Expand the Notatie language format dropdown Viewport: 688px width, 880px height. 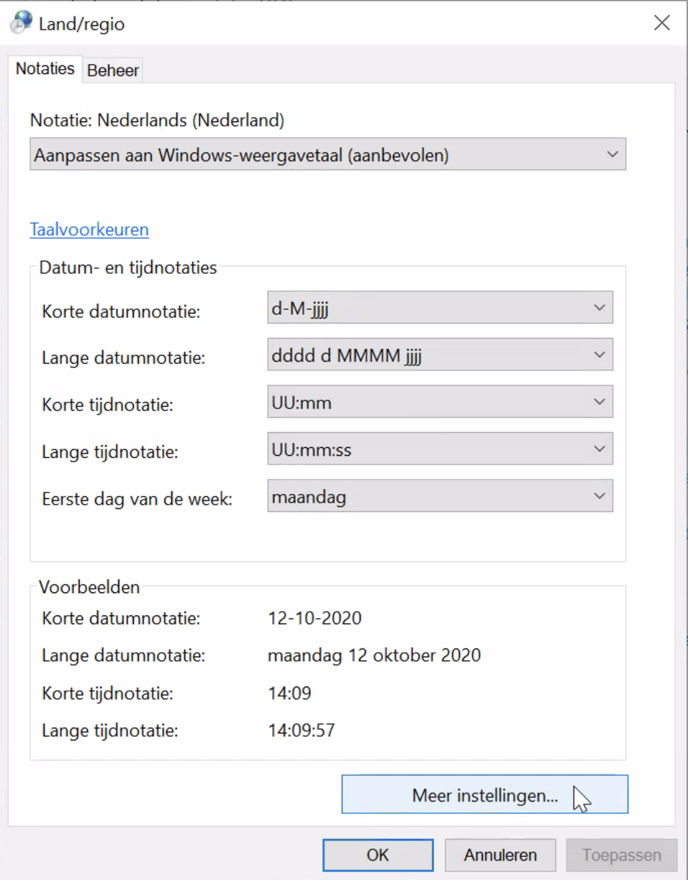328,155
